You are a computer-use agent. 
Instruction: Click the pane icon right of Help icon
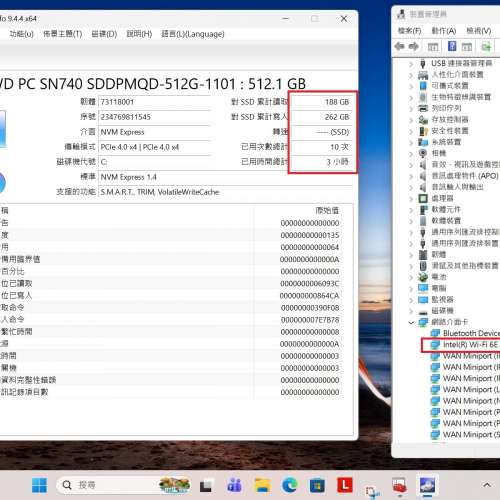tap(467, 47)
